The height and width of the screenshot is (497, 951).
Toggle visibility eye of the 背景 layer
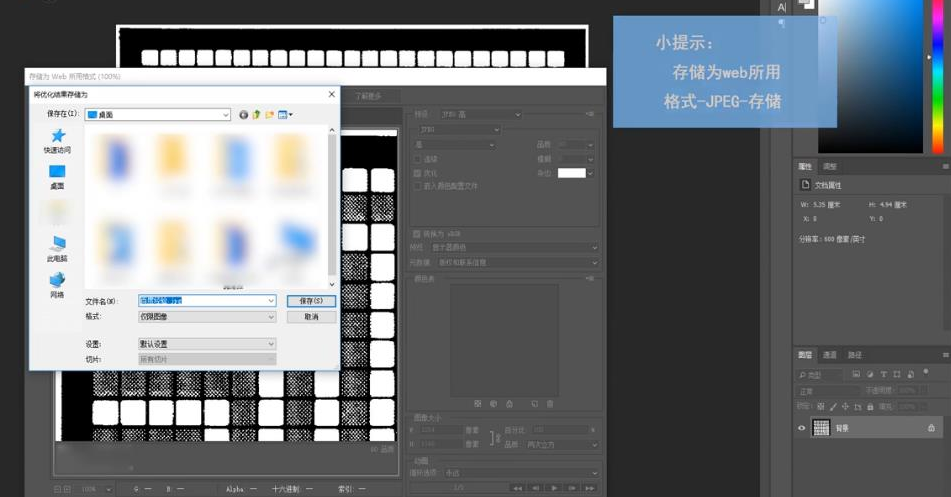(x=802, y=428)
